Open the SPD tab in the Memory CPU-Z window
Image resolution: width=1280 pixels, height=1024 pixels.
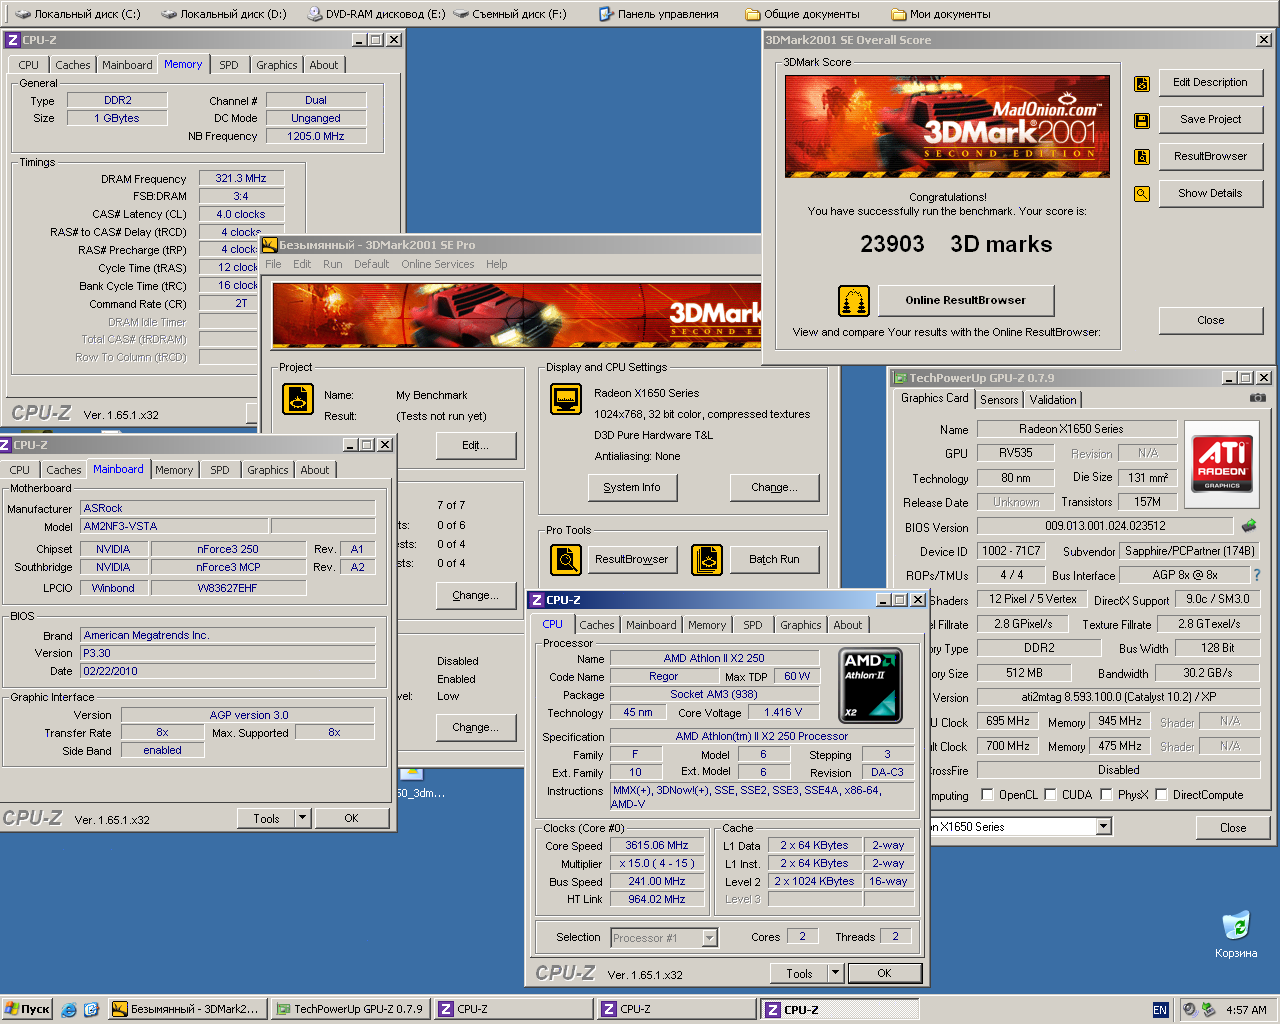[229, 65]
